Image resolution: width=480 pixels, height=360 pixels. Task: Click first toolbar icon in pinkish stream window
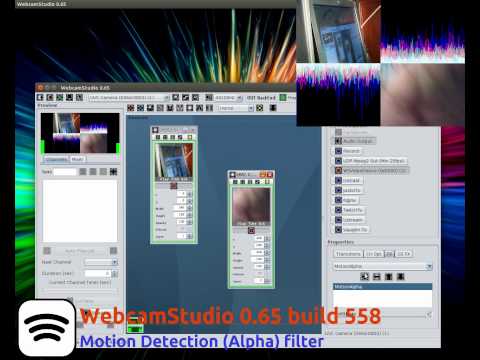tap(235, 182)
